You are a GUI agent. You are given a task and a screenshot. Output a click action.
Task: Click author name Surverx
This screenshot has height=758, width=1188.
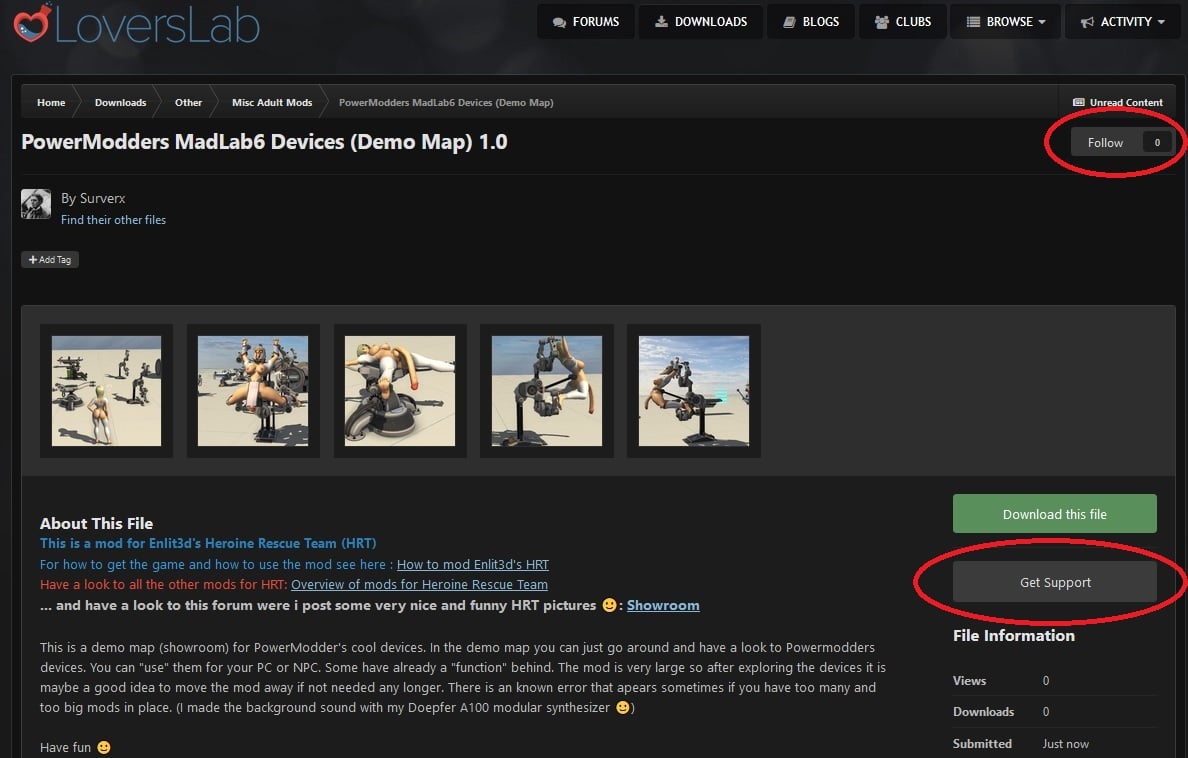102,199
